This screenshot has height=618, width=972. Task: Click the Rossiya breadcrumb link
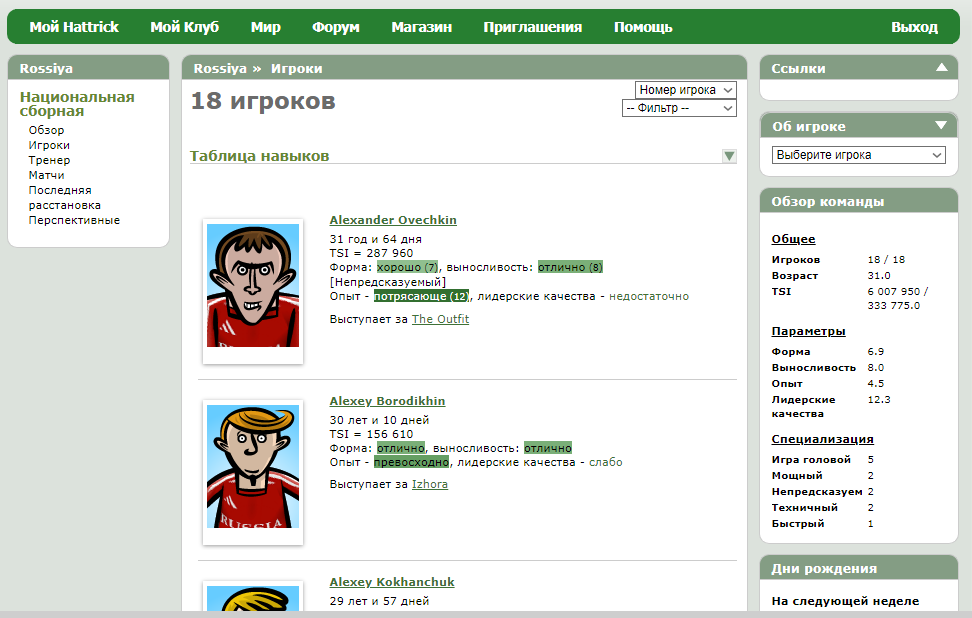(x=220, y=68)
